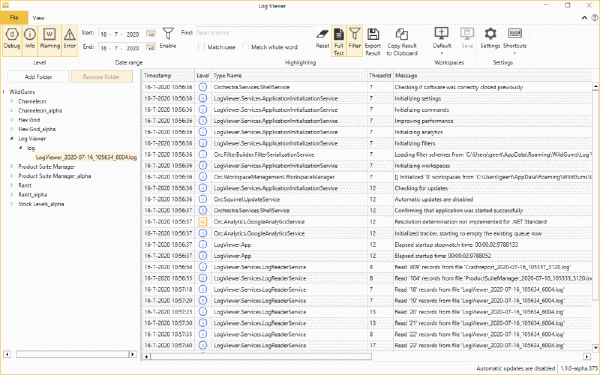
Task: Click the Add Folder button
Action: pyautogui.click(x=38, y=77)
